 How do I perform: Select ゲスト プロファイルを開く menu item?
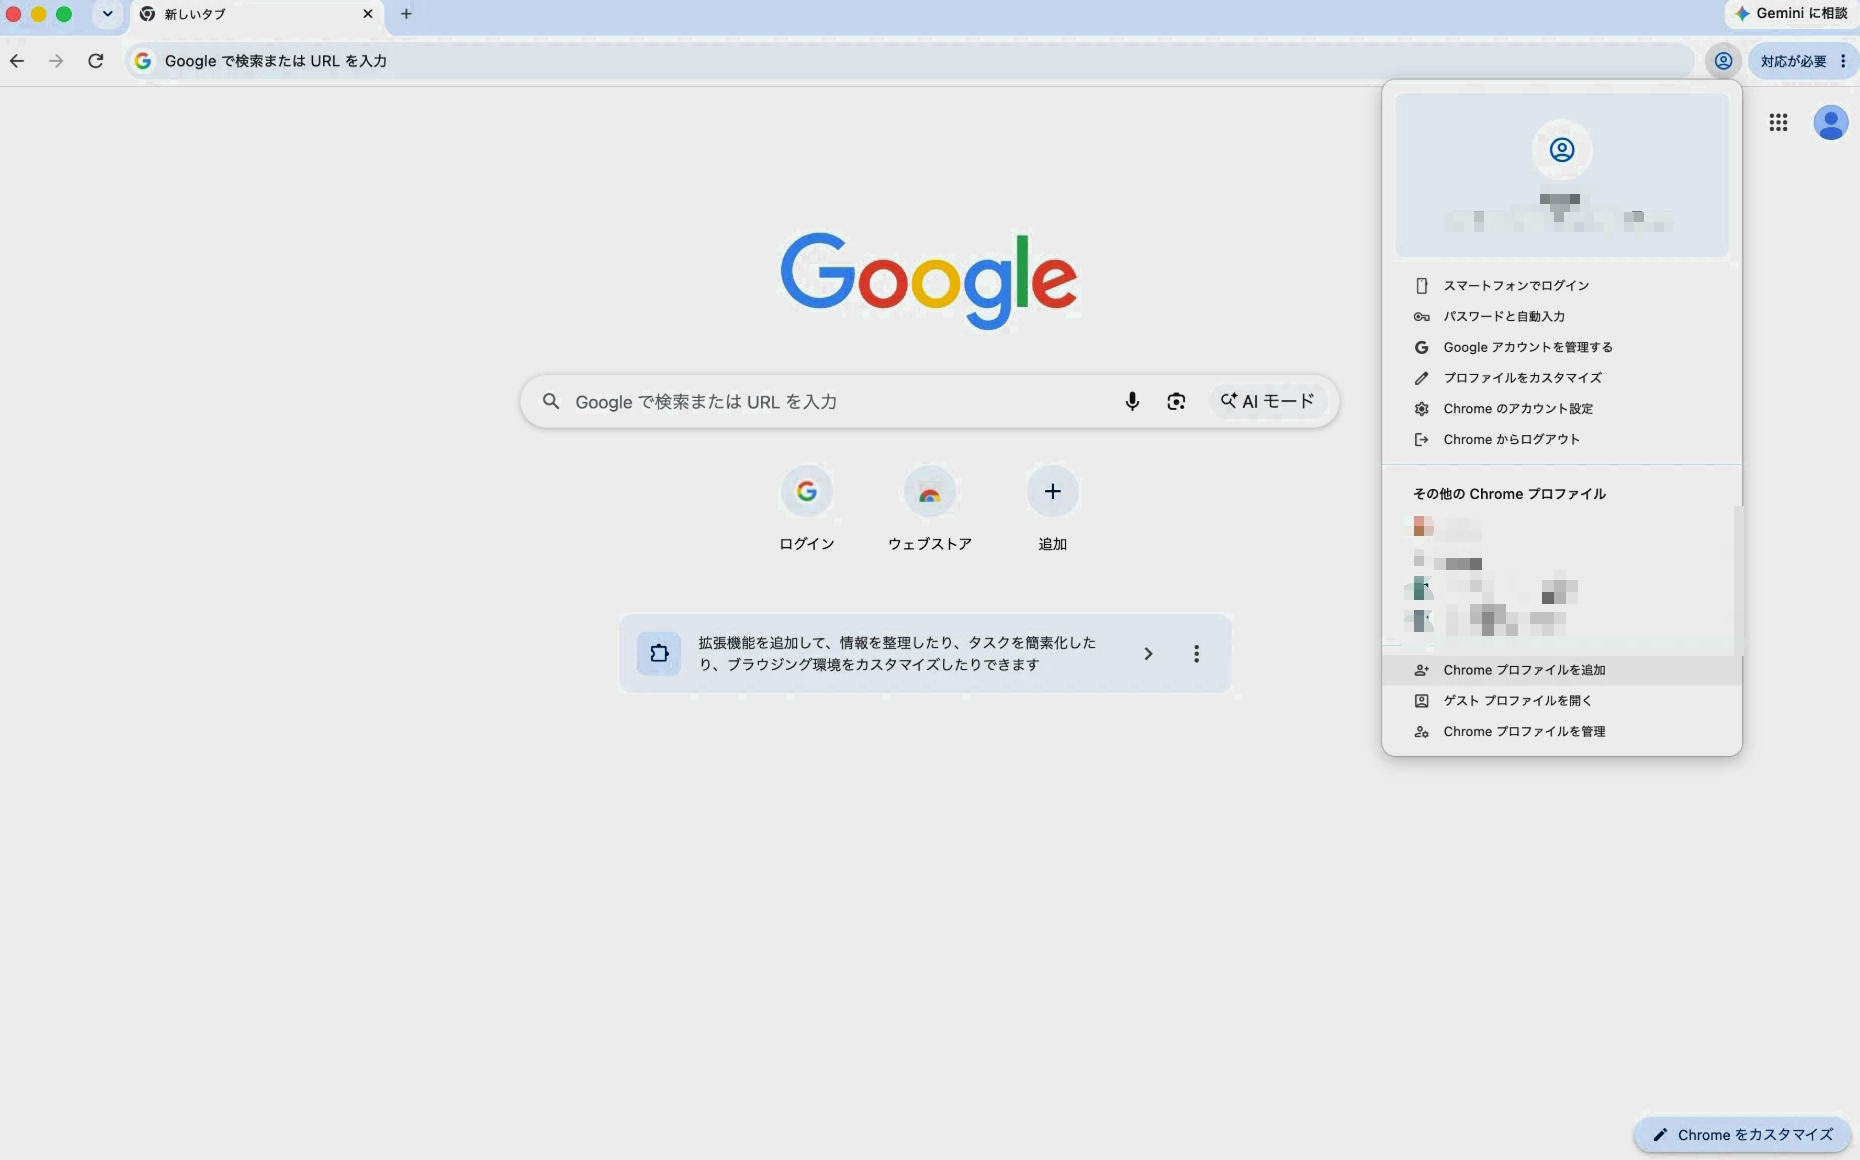point(1562,701)
